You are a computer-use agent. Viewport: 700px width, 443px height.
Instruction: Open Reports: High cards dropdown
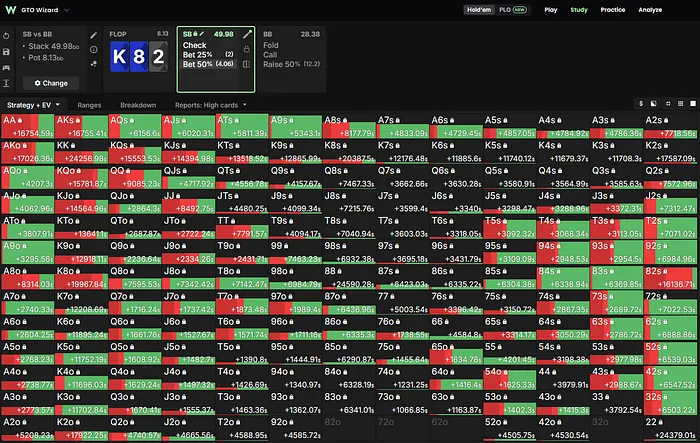(x=211, y=105)
